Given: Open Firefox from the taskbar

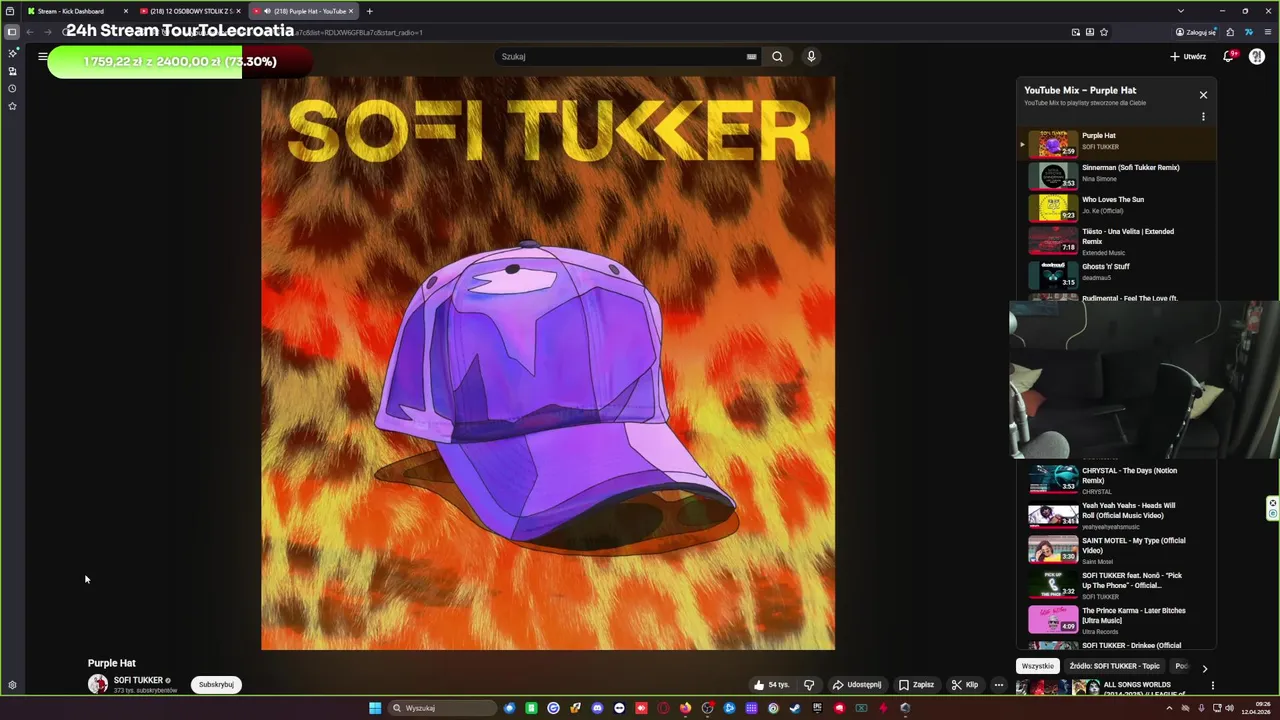Looking at the screenshot, I should (685, 708).
